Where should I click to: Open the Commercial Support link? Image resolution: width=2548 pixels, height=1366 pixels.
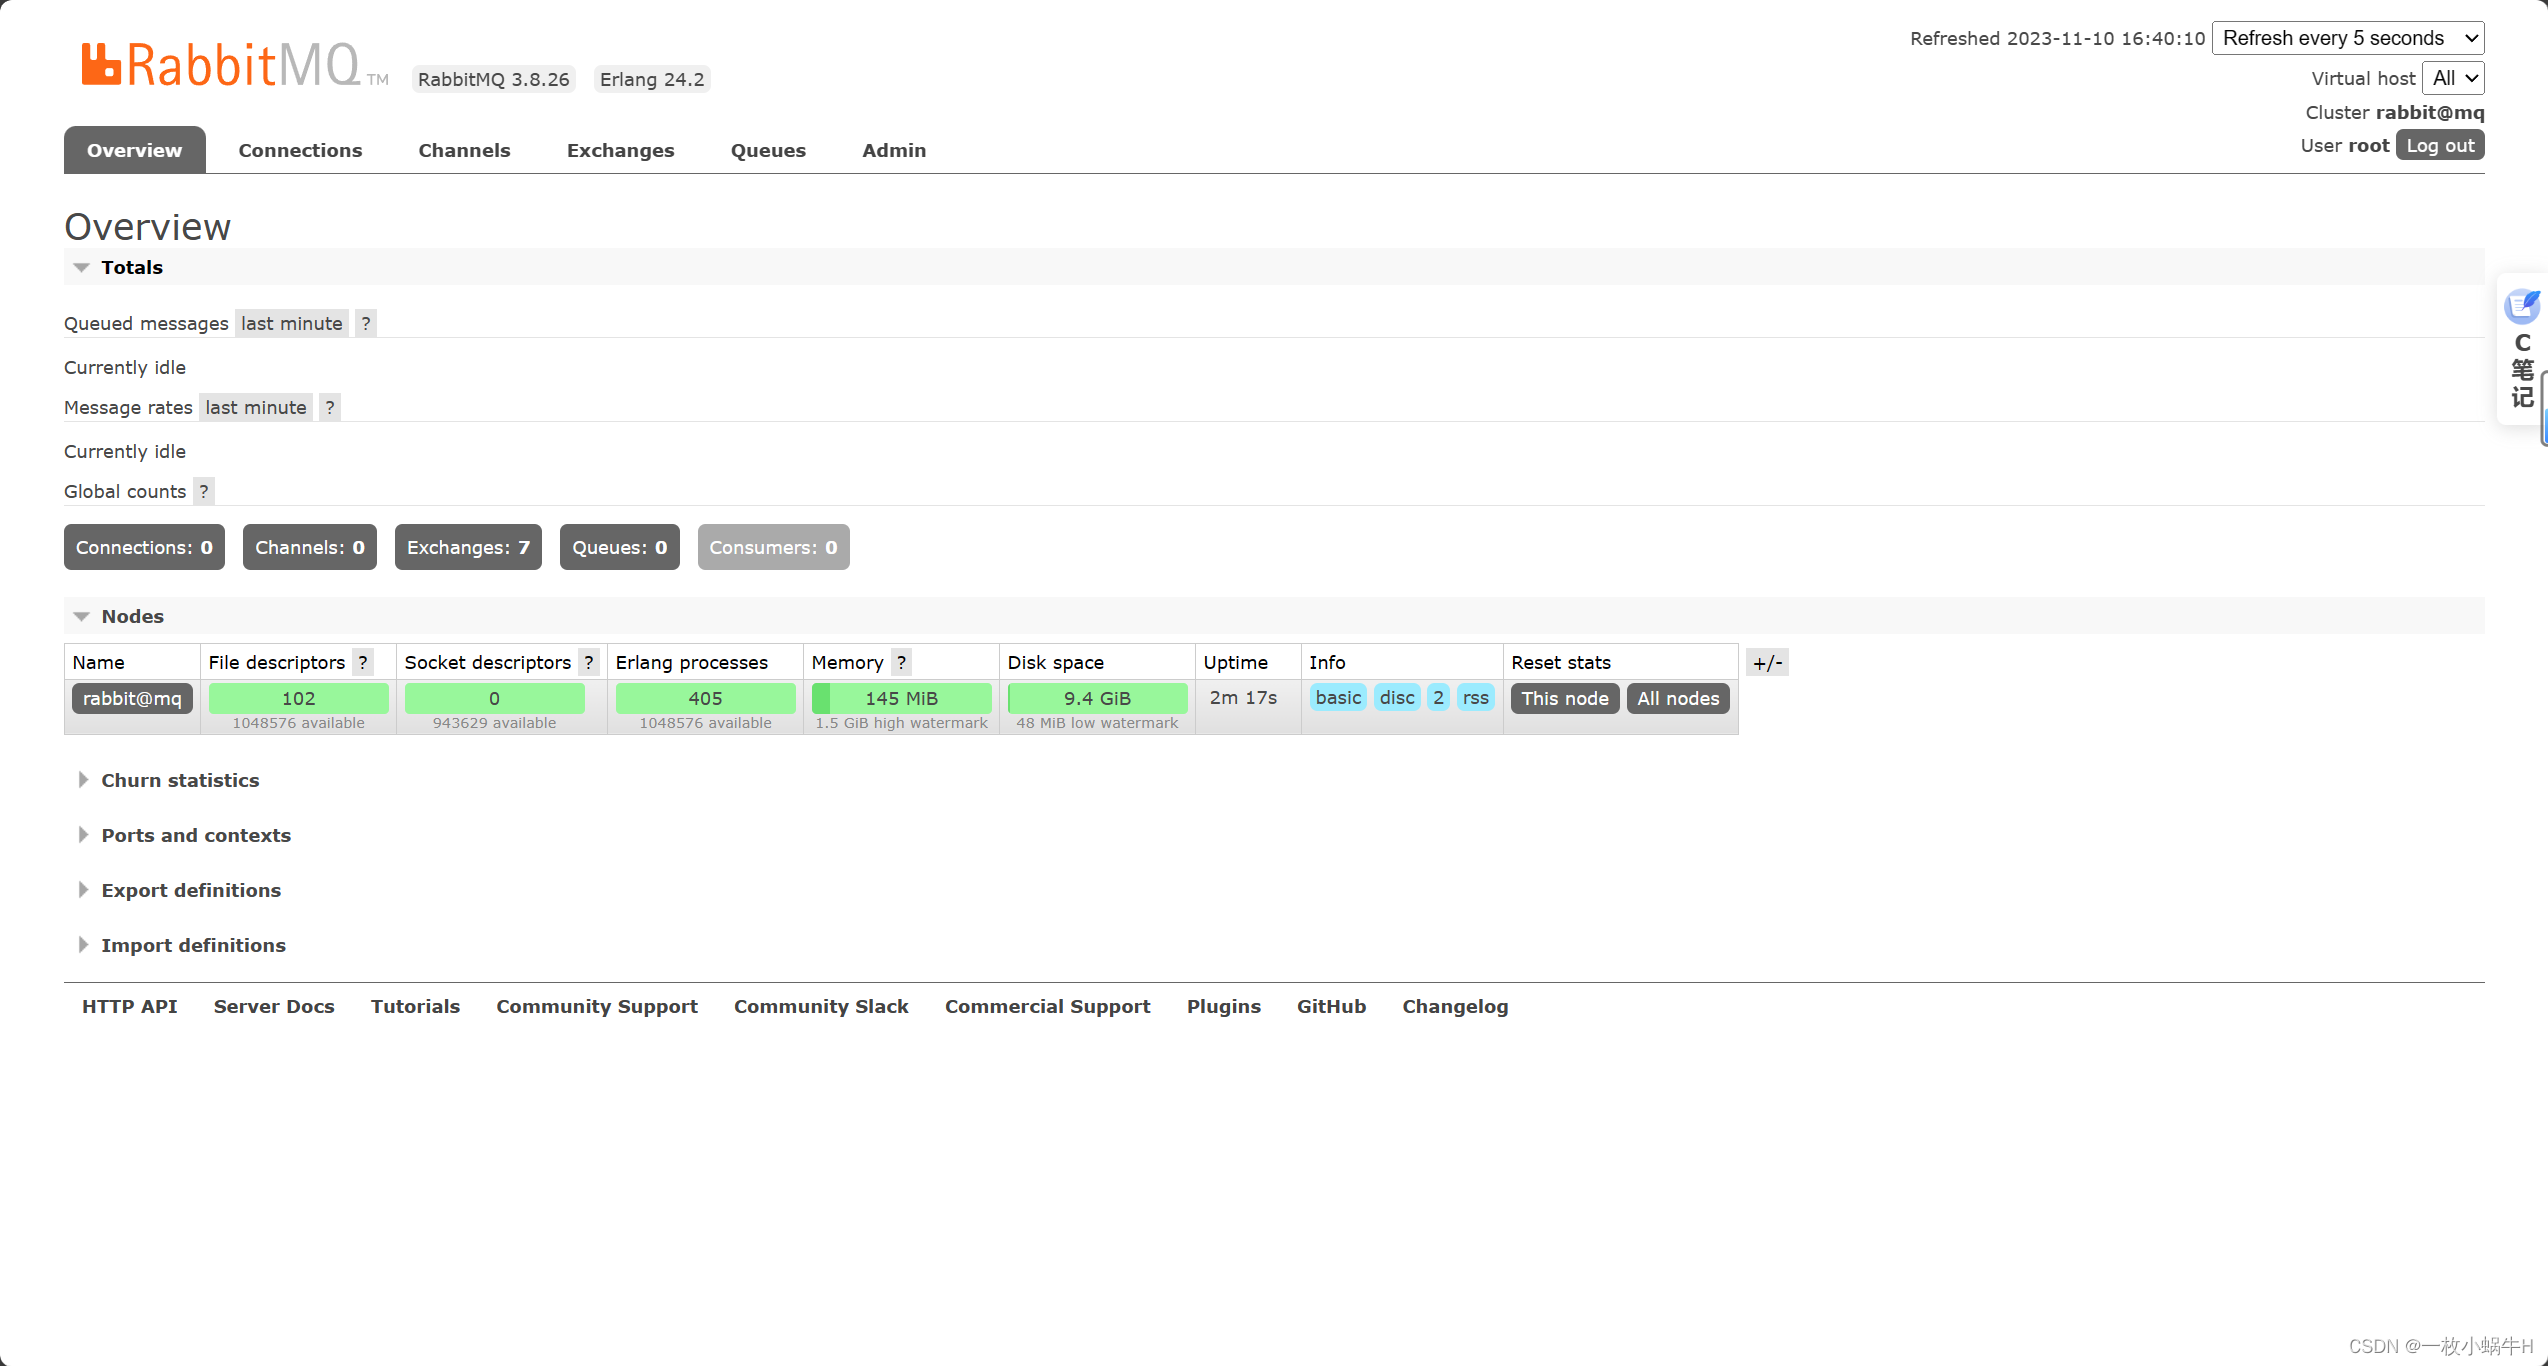1048,1006
